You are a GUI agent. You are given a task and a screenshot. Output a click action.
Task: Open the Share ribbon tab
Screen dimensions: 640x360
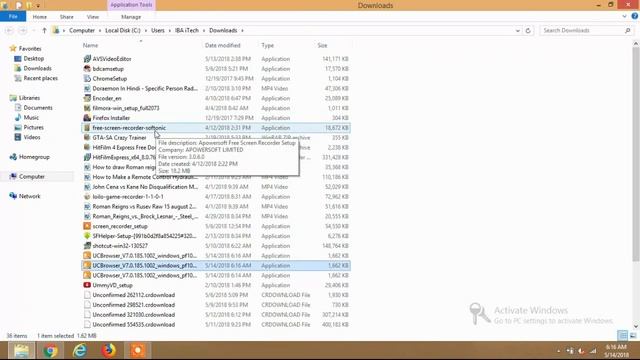(x=67, y=17)
